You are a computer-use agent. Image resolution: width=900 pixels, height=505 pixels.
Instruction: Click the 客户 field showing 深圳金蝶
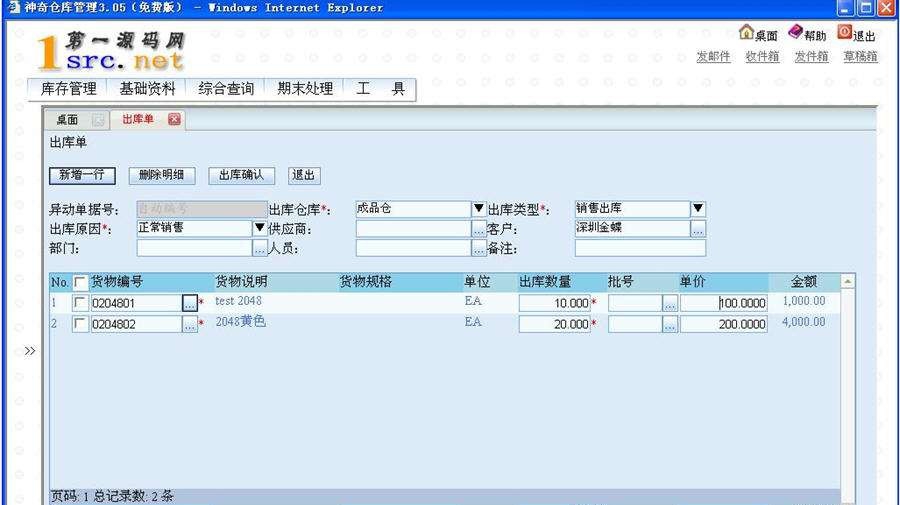(633, 228)
